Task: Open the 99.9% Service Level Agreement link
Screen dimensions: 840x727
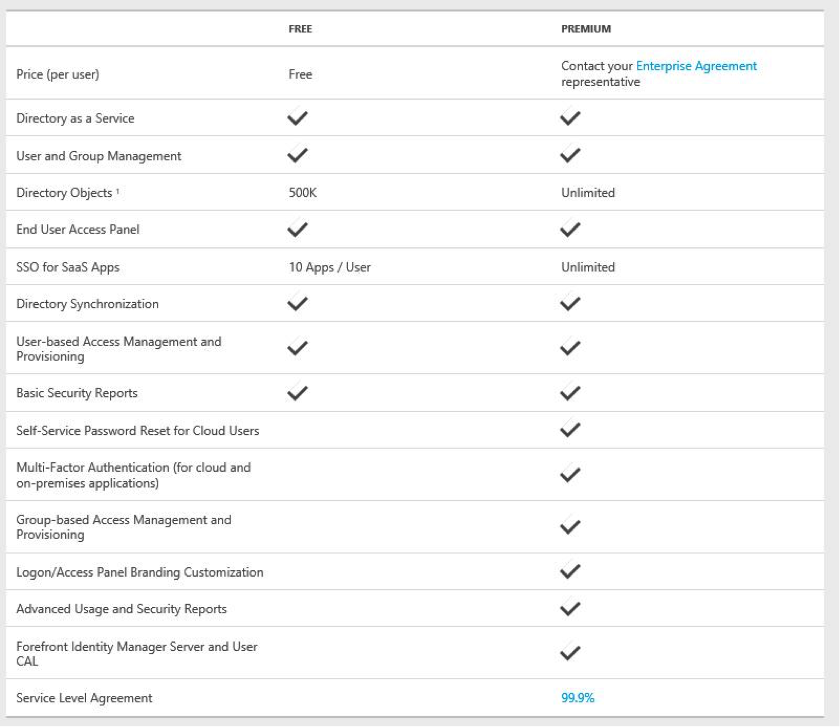Action: pos(578,698)
